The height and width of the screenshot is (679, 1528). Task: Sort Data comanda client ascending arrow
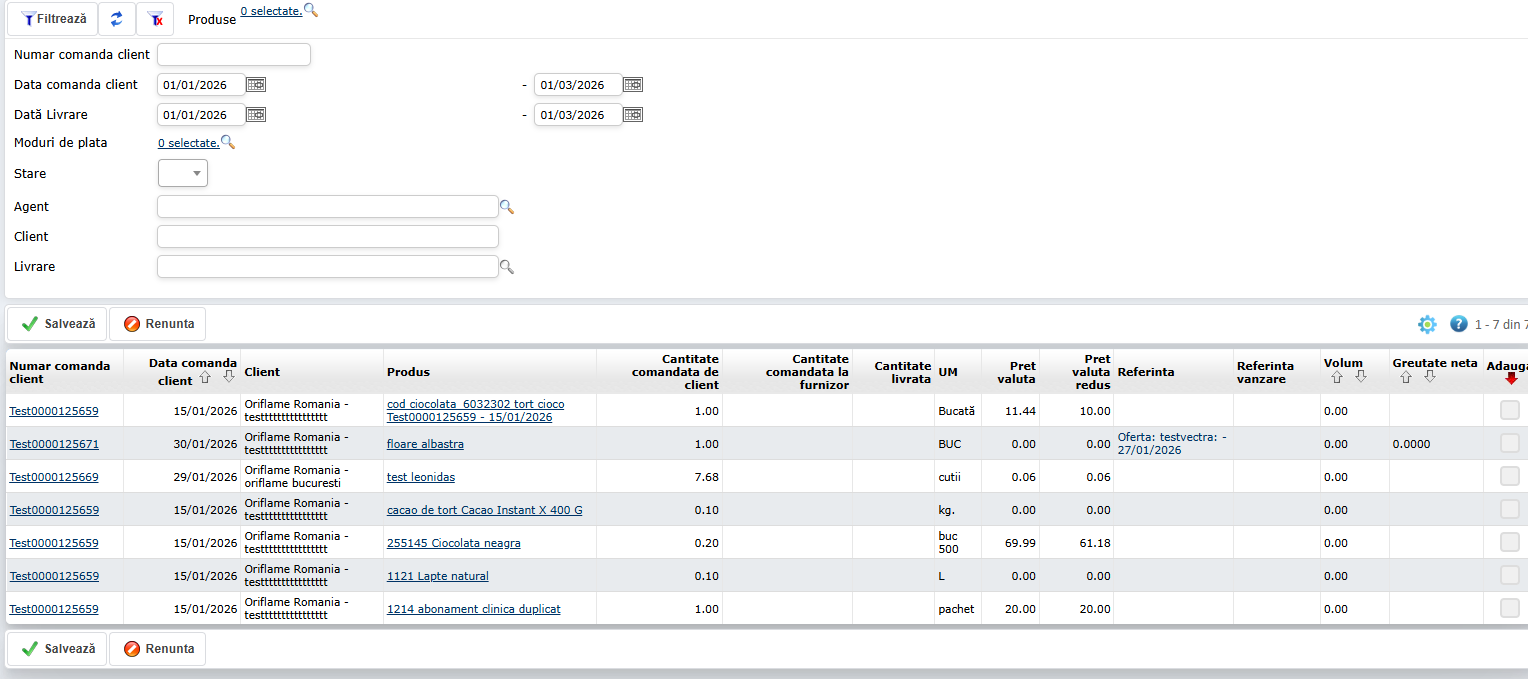pos(205,378)
